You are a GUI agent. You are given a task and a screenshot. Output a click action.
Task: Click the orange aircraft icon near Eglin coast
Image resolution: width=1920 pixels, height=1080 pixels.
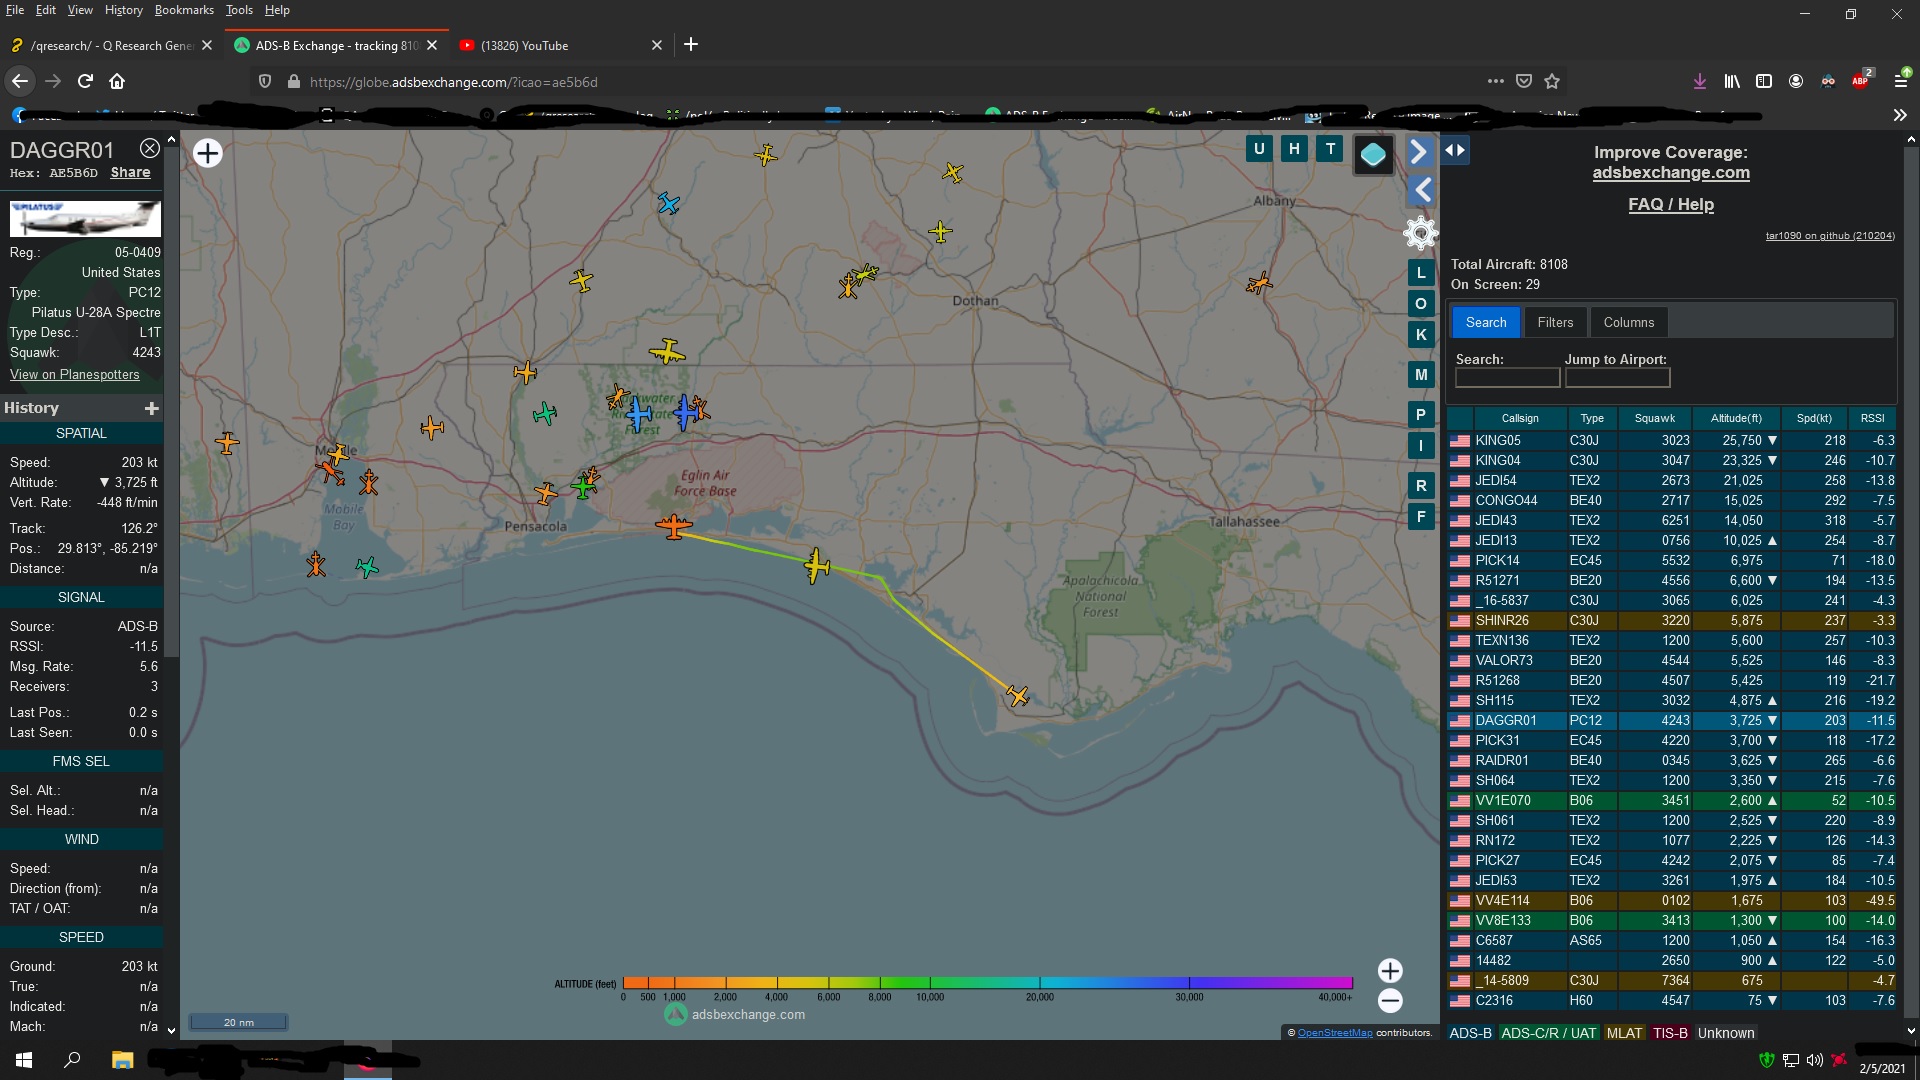tap(674, 525)
